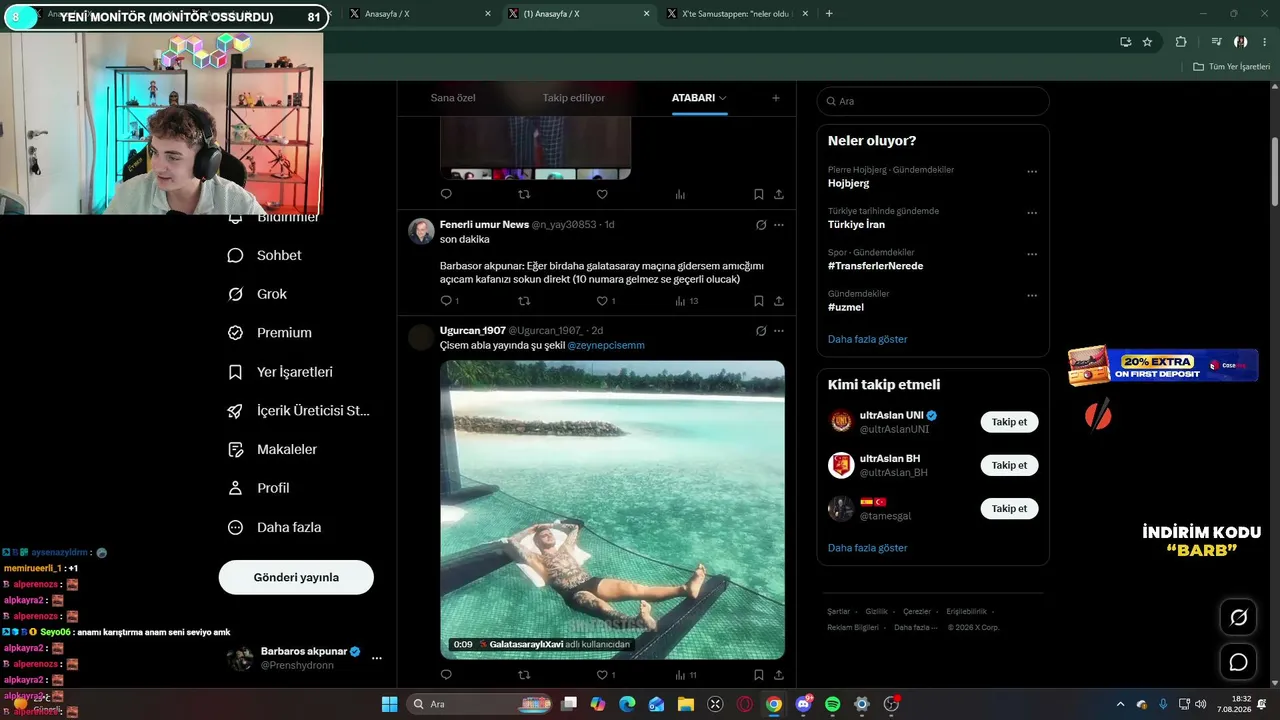Share the Ugurcan_1907 video post
This screenshot has width=1280, height=720.
click(779, 675)
